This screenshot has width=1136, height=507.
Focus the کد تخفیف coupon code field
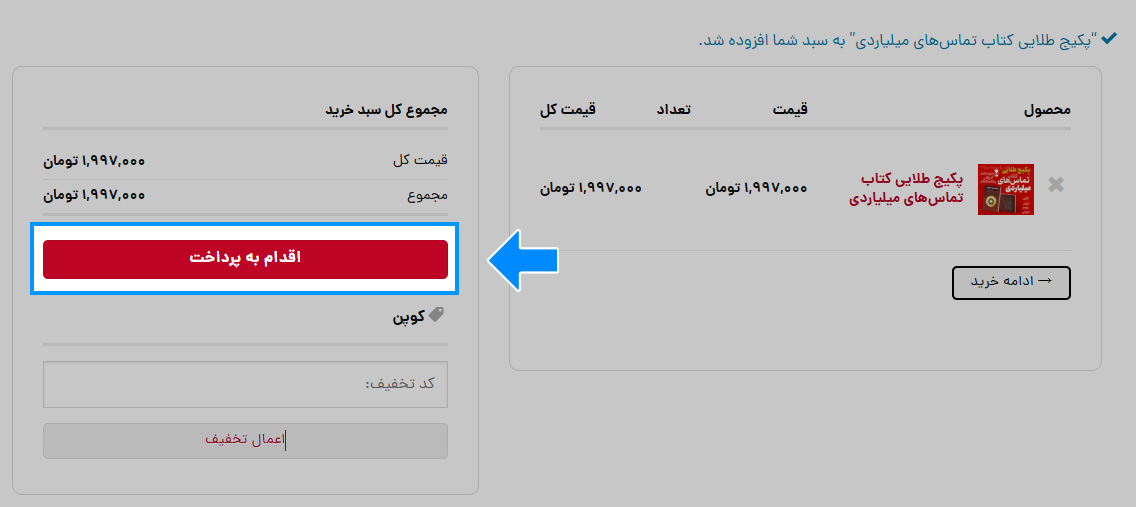tap(245, 385)
